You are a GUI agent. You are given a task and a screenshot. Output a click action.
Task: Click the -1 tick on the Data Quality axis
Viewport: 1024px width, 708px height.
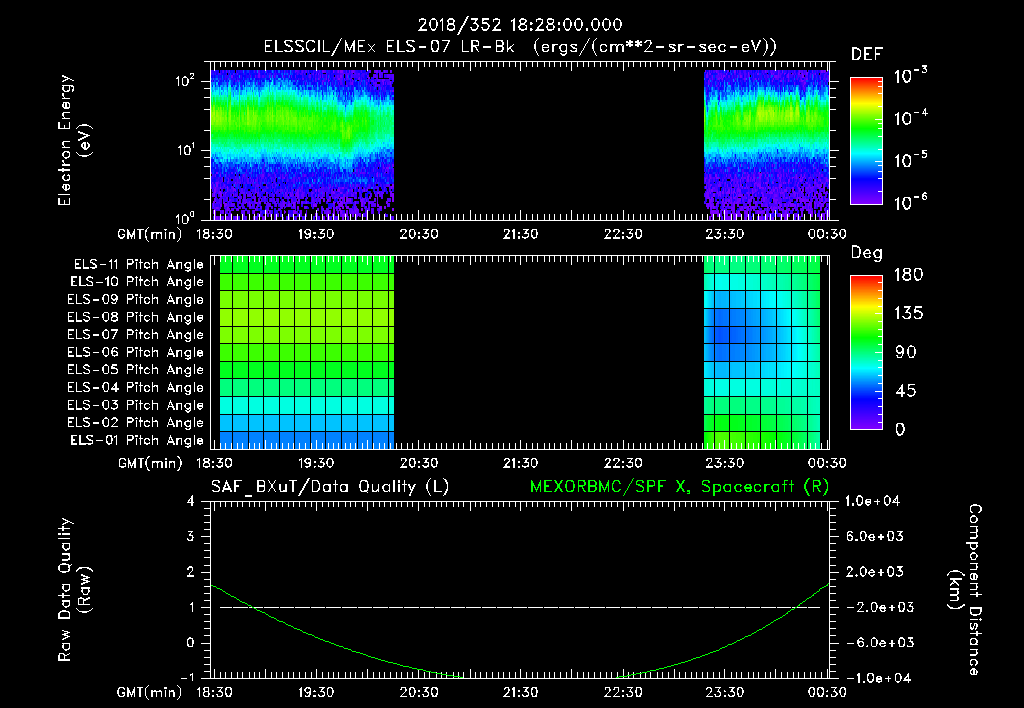187,677
